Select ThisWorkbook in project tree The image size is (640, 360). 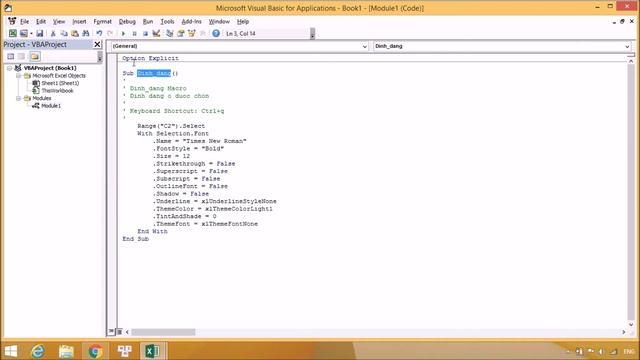57,91
